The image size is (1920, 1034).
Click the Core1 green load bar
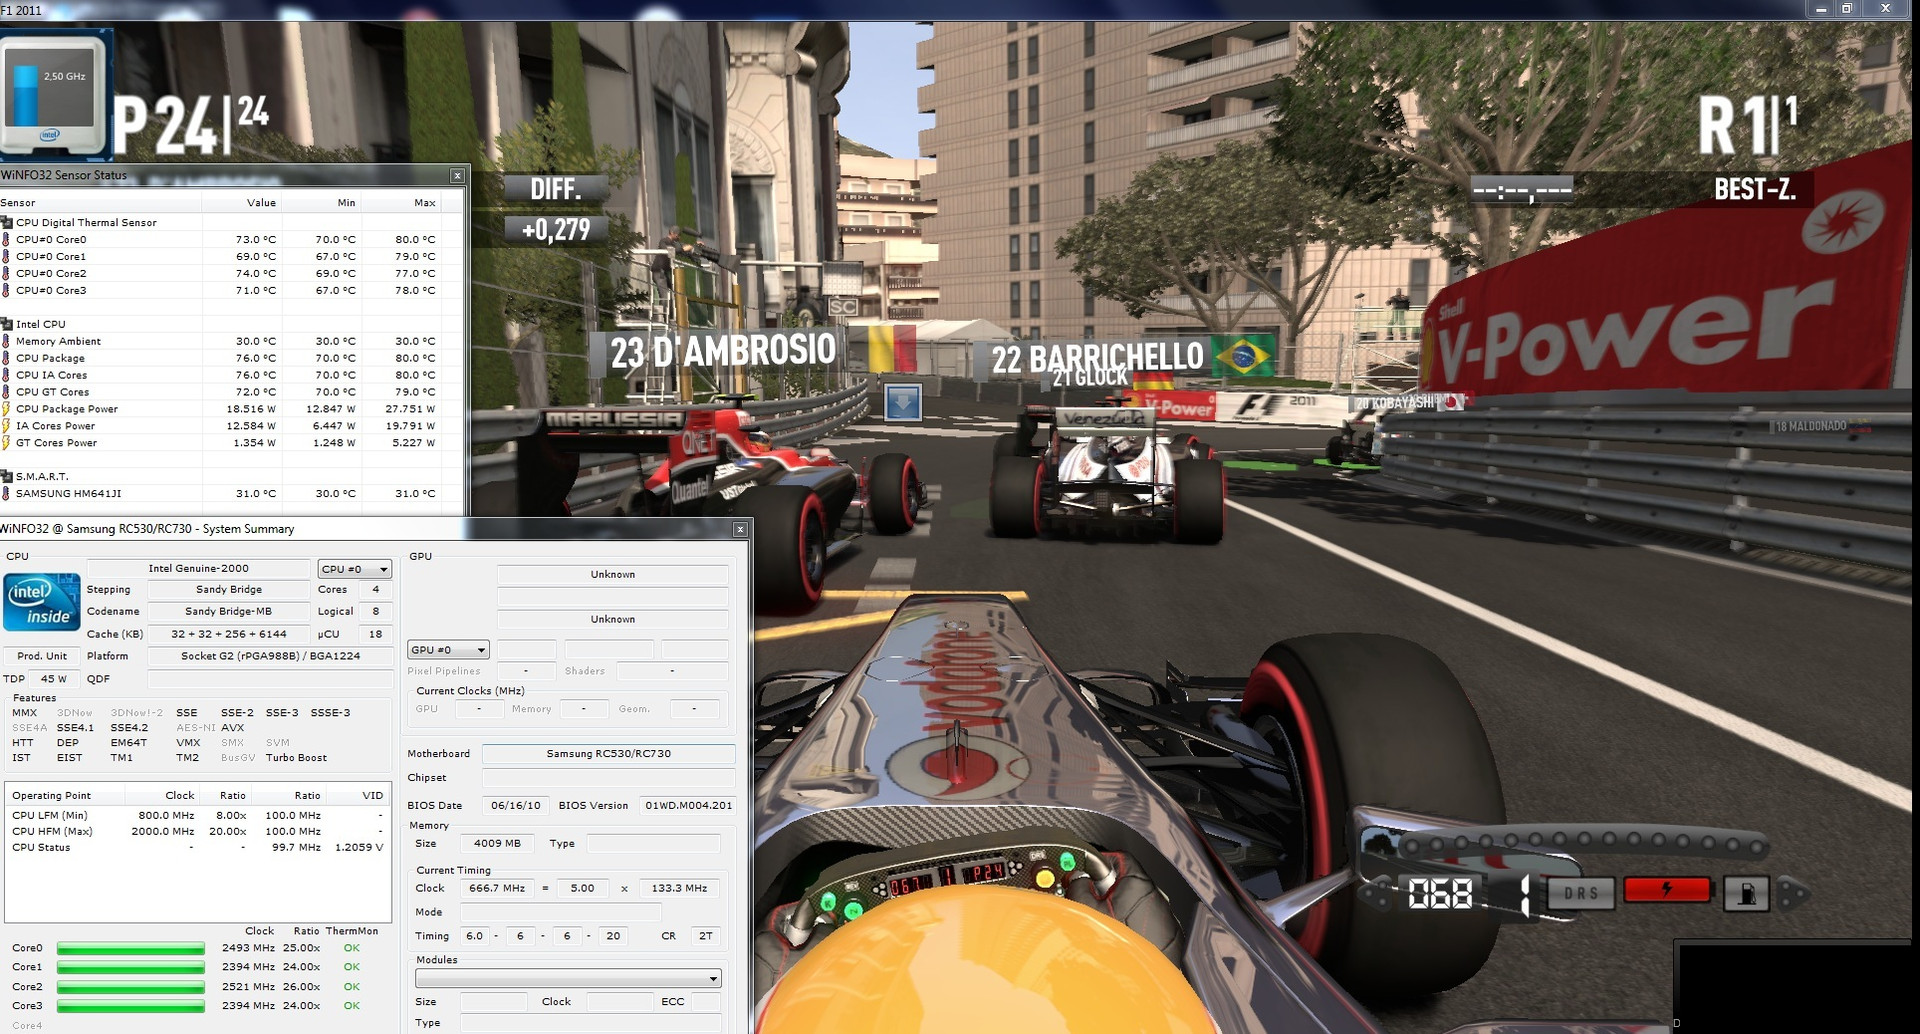131,967
